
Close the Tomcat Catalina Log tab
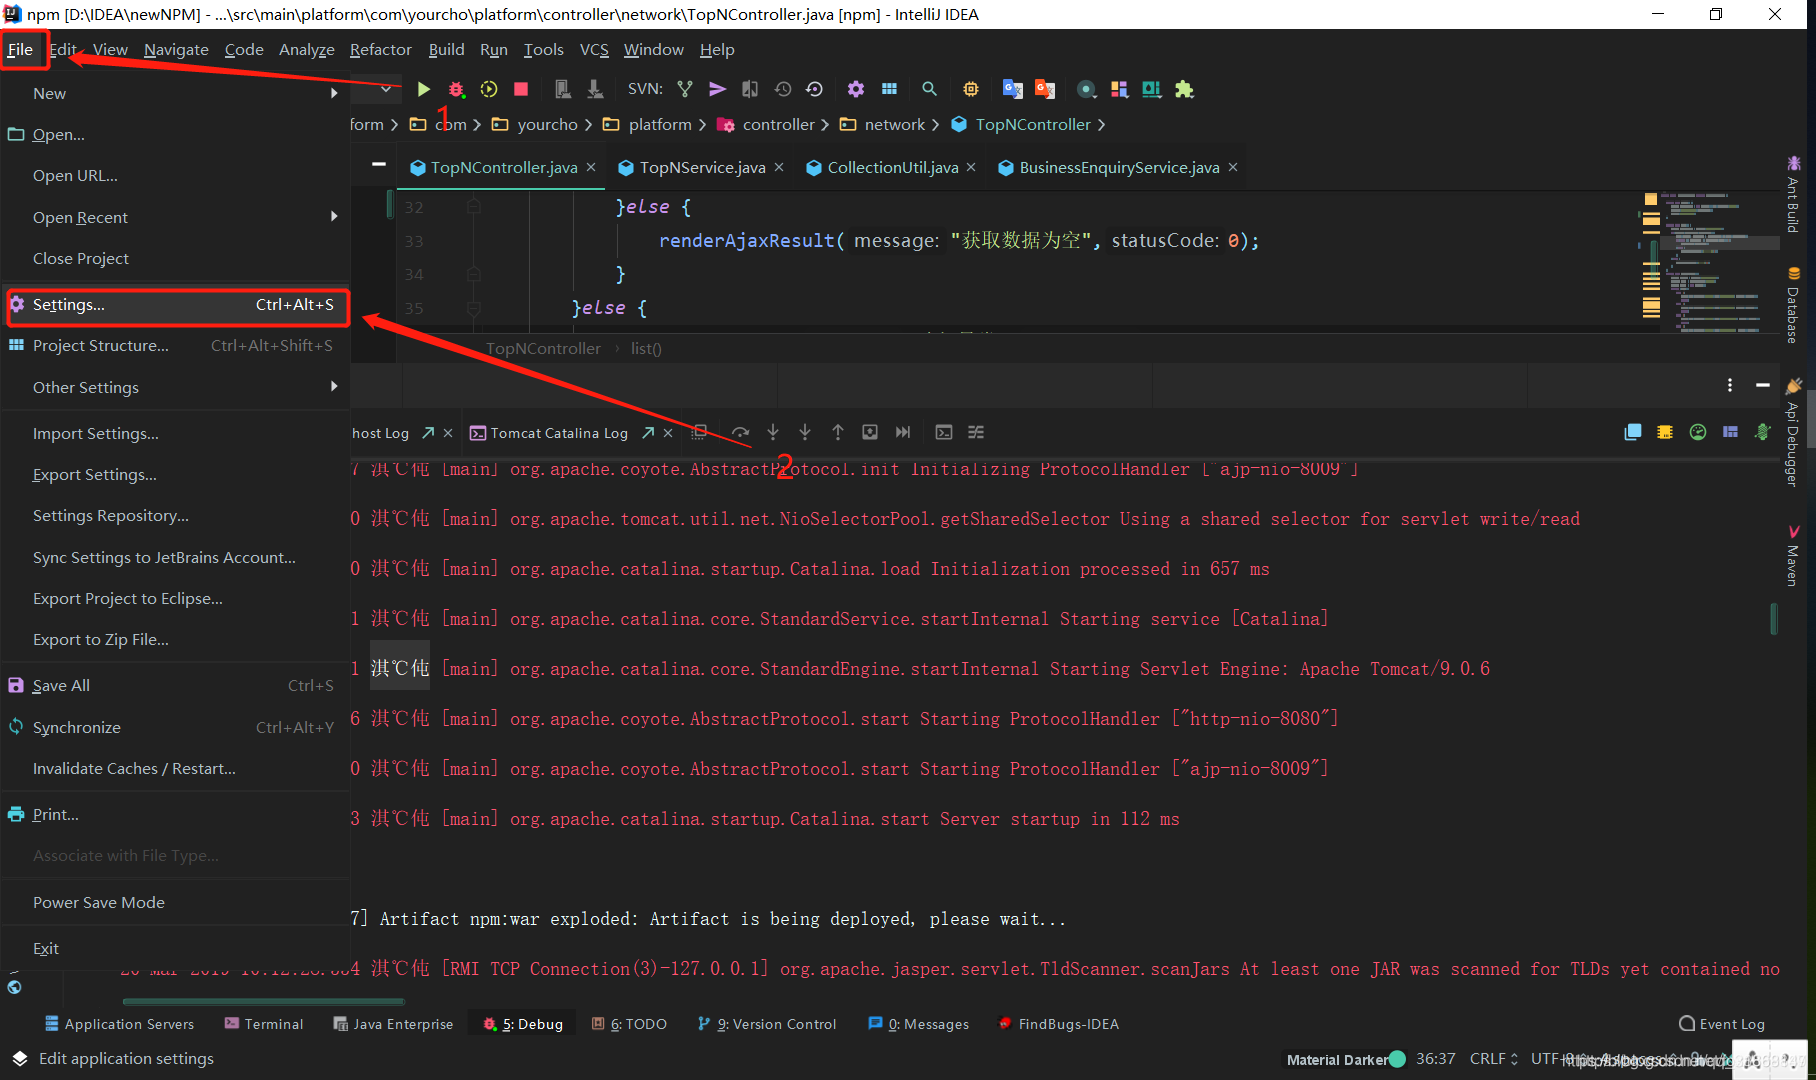coord(668,433)
